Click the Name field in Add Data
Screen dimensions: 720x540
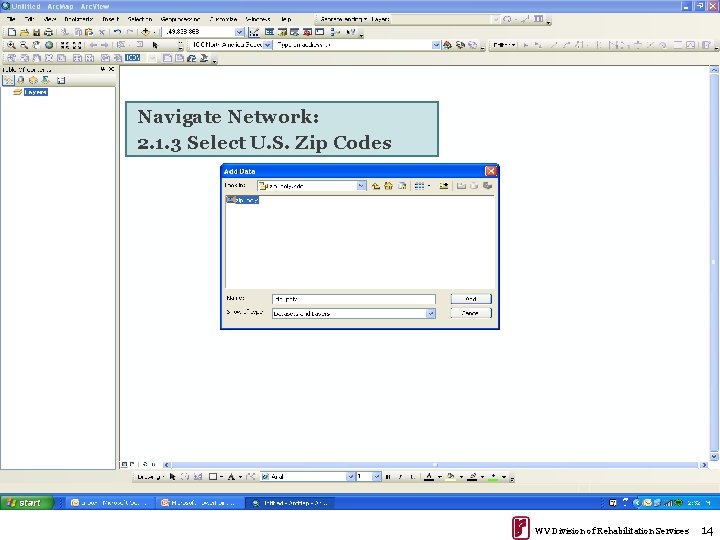click(354, 299)
